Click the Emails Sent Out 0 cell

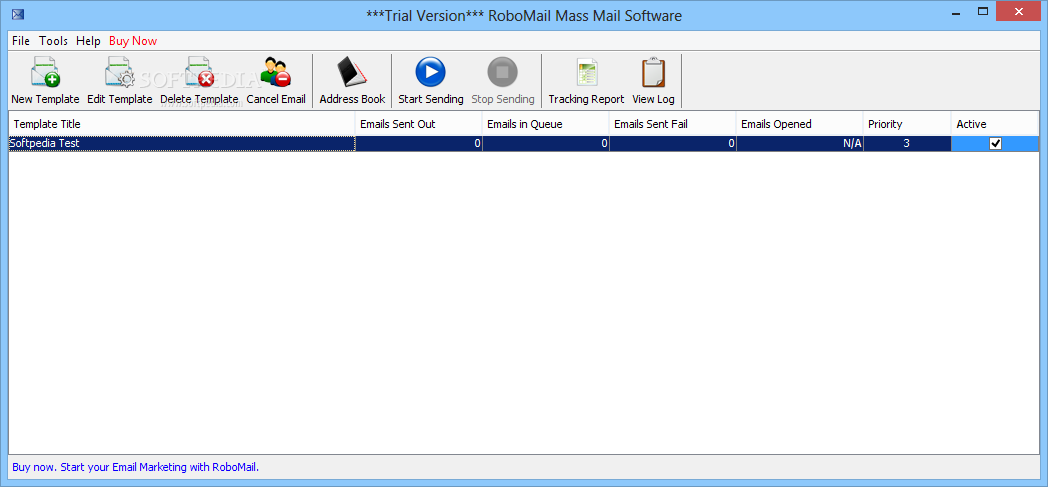point(418,143)
